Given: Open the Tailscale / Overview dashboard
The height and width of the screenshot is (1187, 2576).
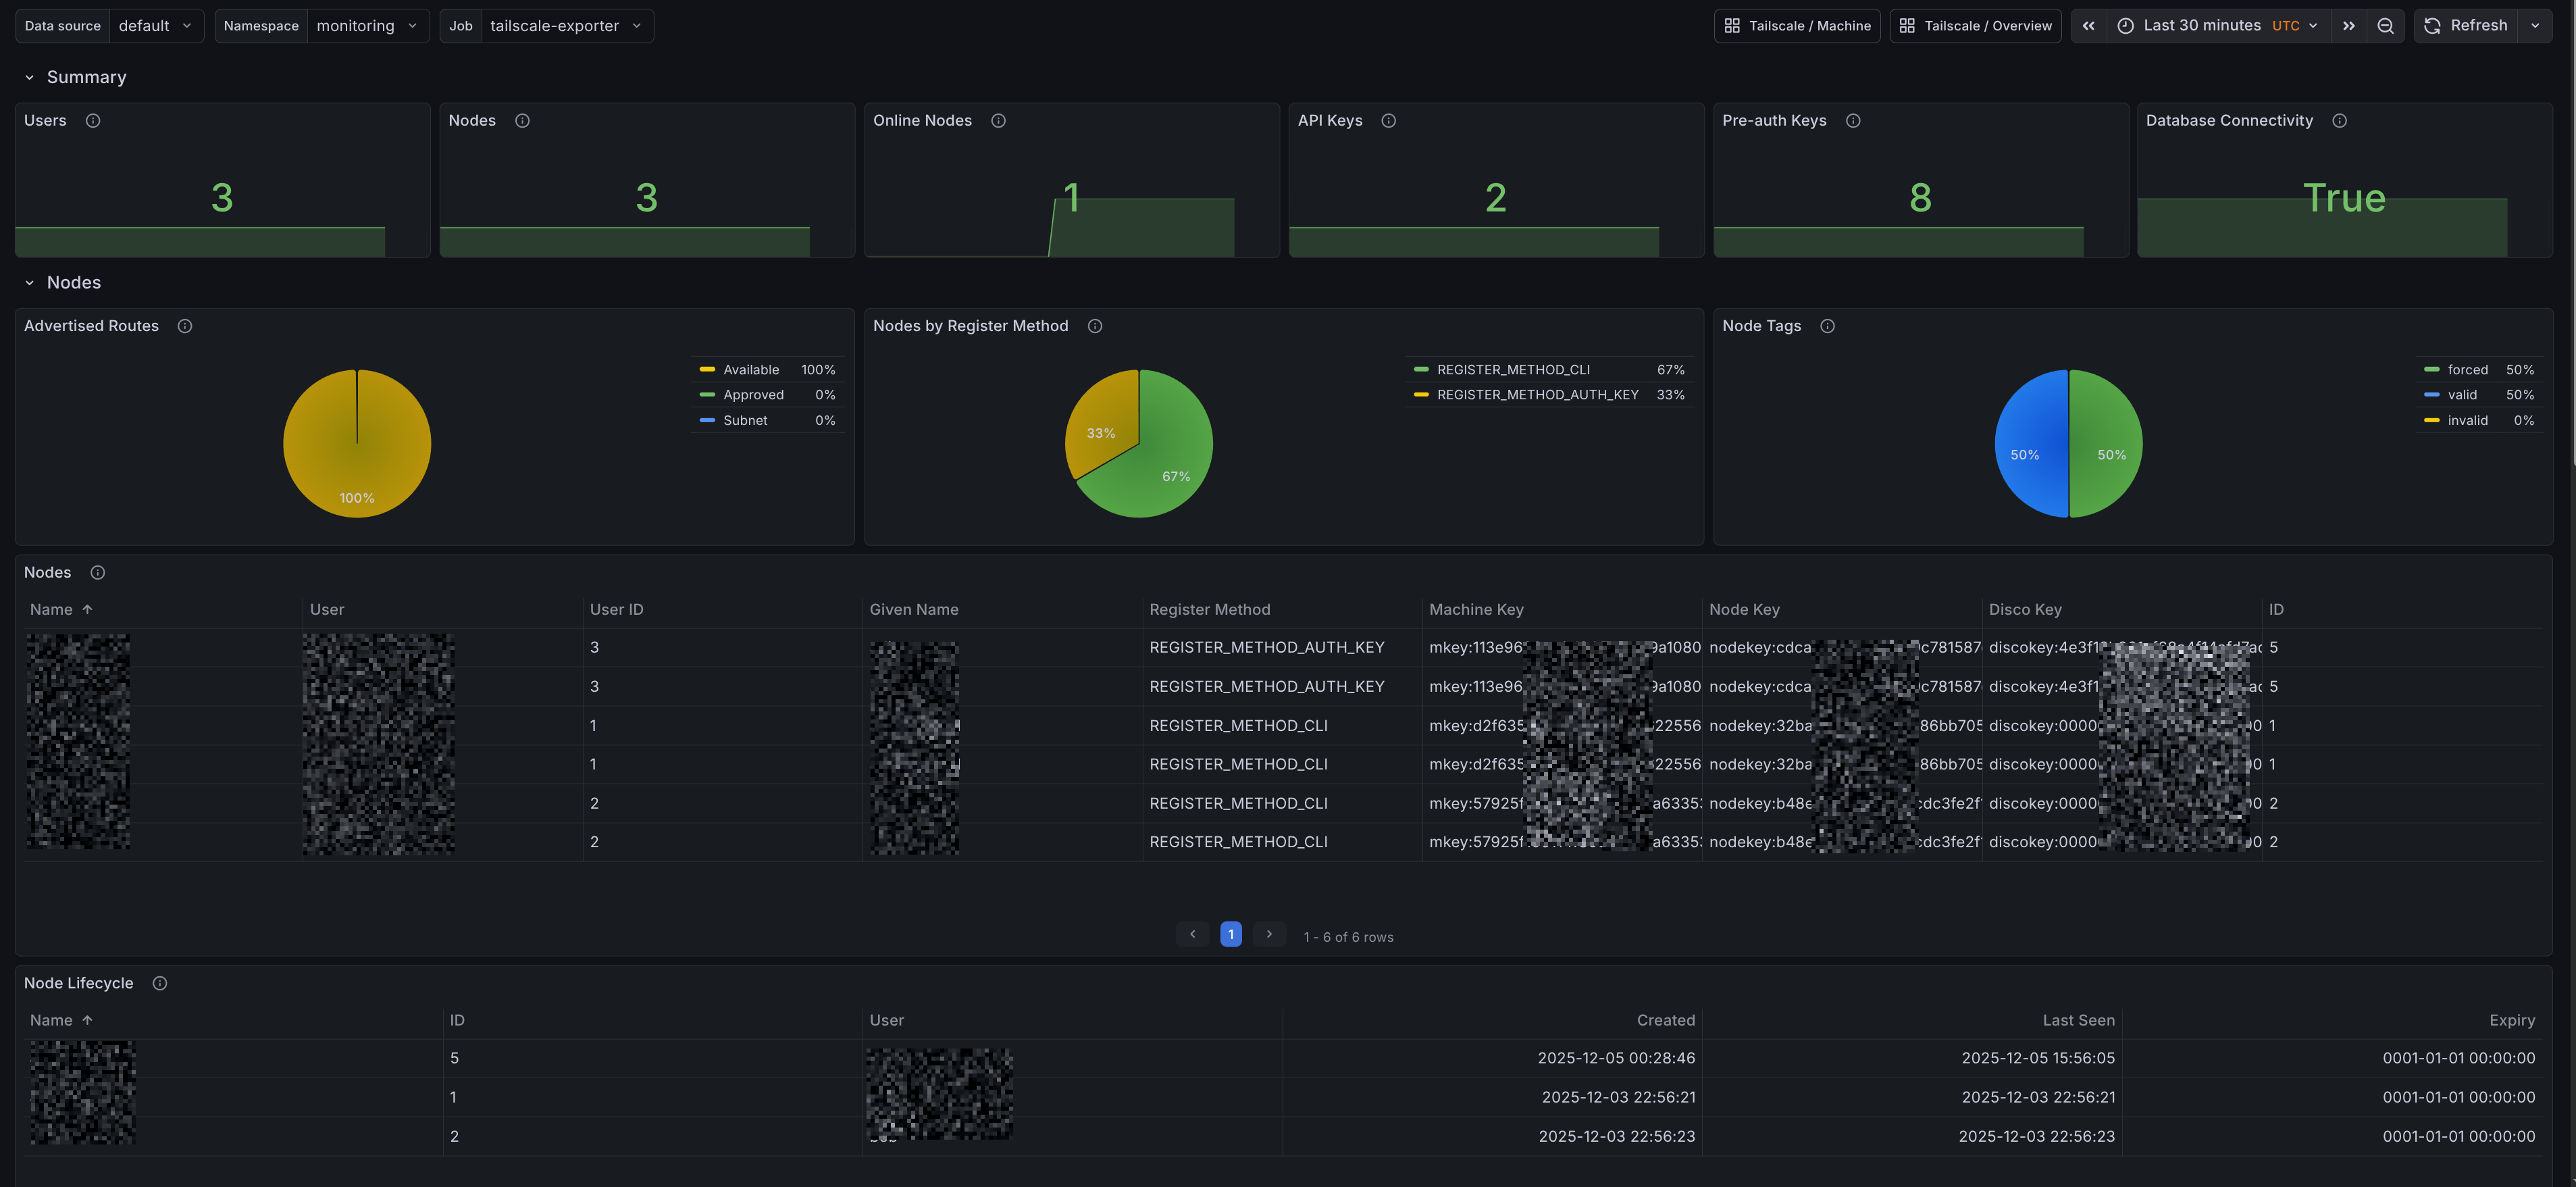Looking at the screenshot, I should pyautogui.click(x=1974, y=25).
